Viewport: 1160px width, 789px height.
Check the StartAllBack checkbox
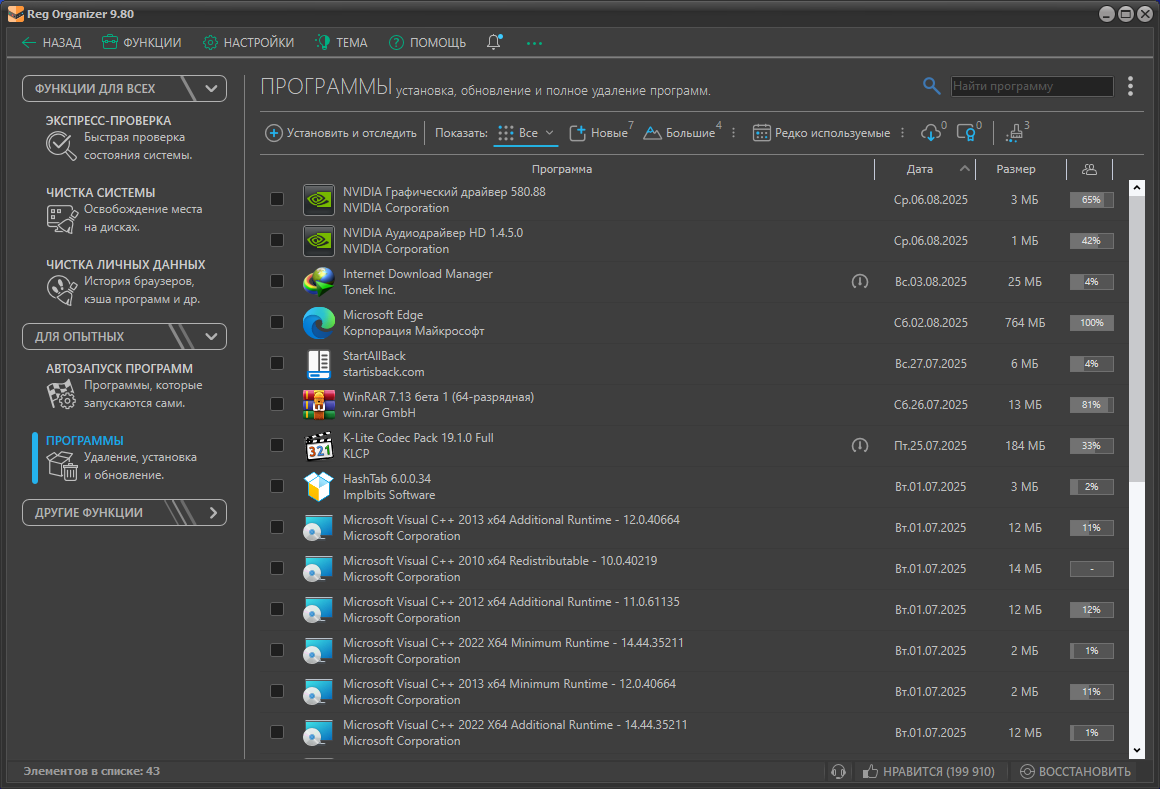click(277, 364)
